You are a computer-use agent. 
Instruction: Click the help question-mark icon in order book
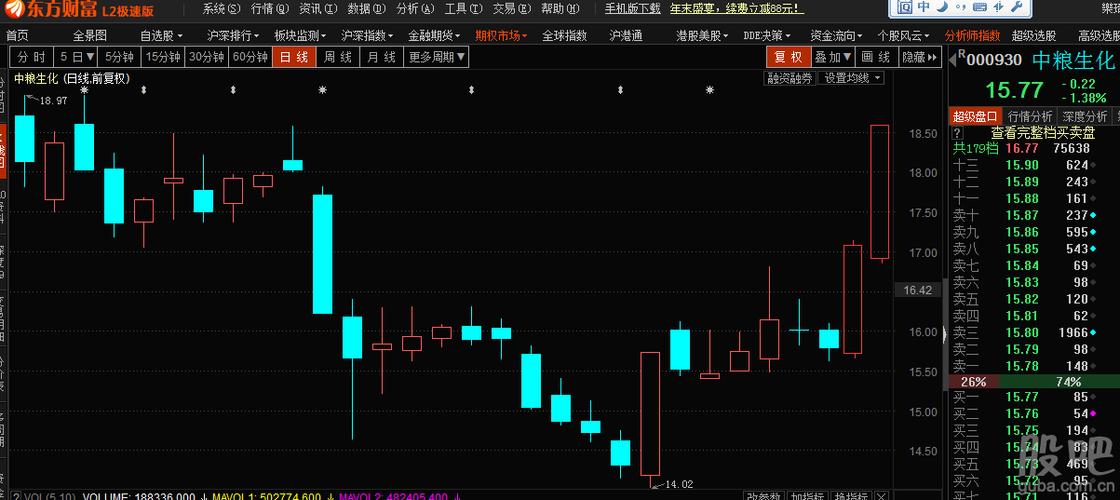[957, 133]
